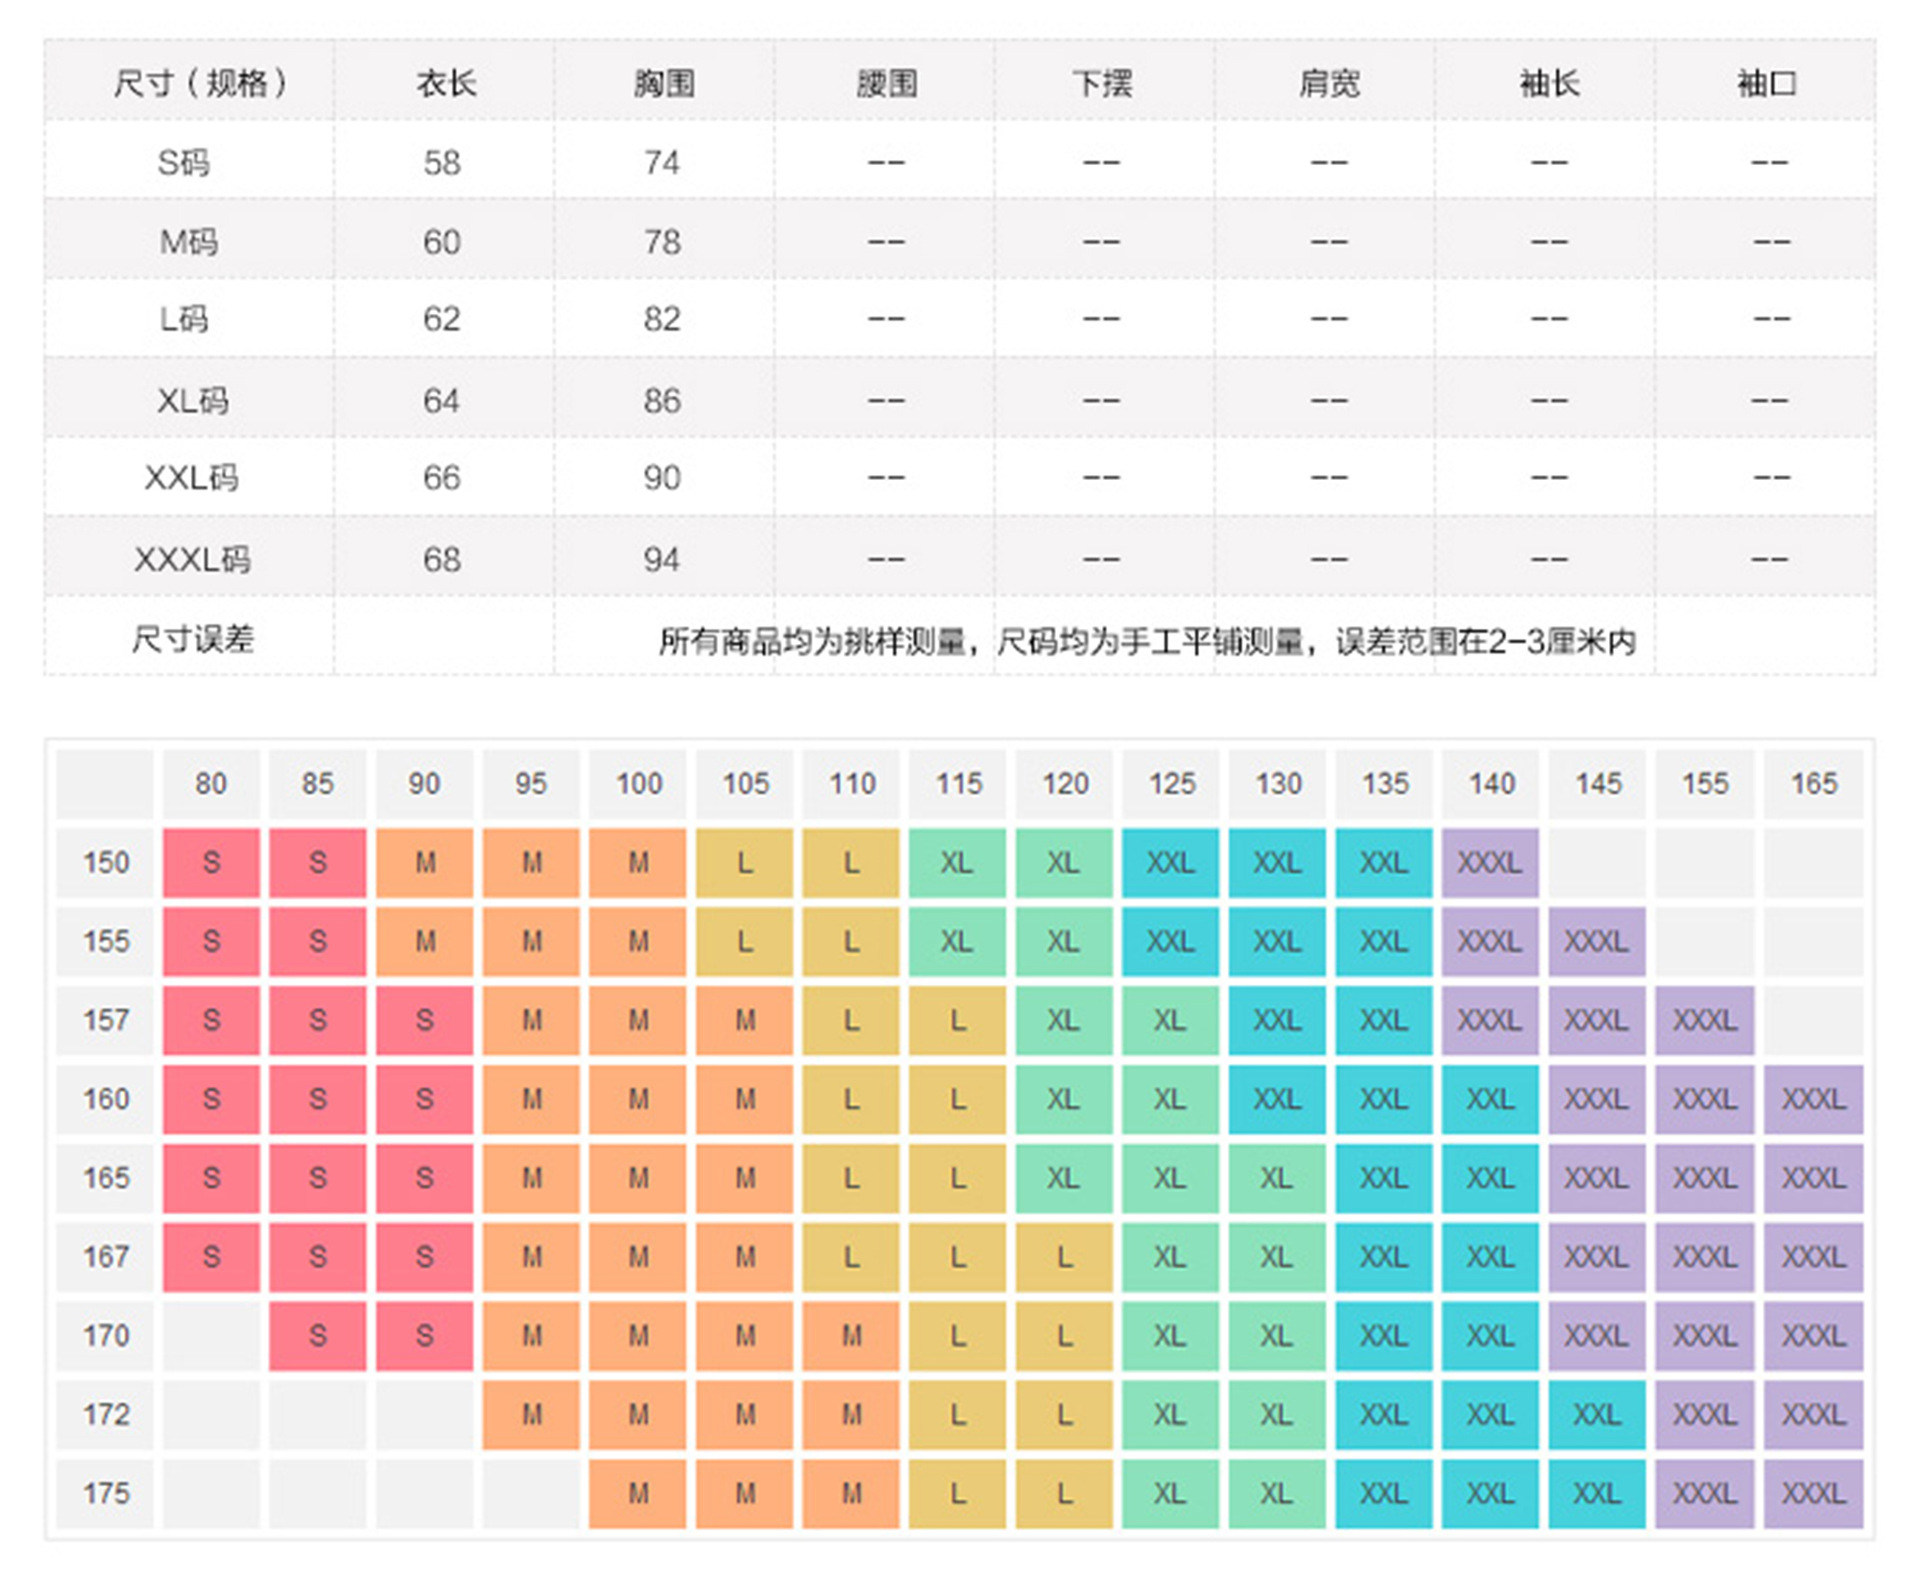
Task: Click the length value 58
Action: coord(441,162)
